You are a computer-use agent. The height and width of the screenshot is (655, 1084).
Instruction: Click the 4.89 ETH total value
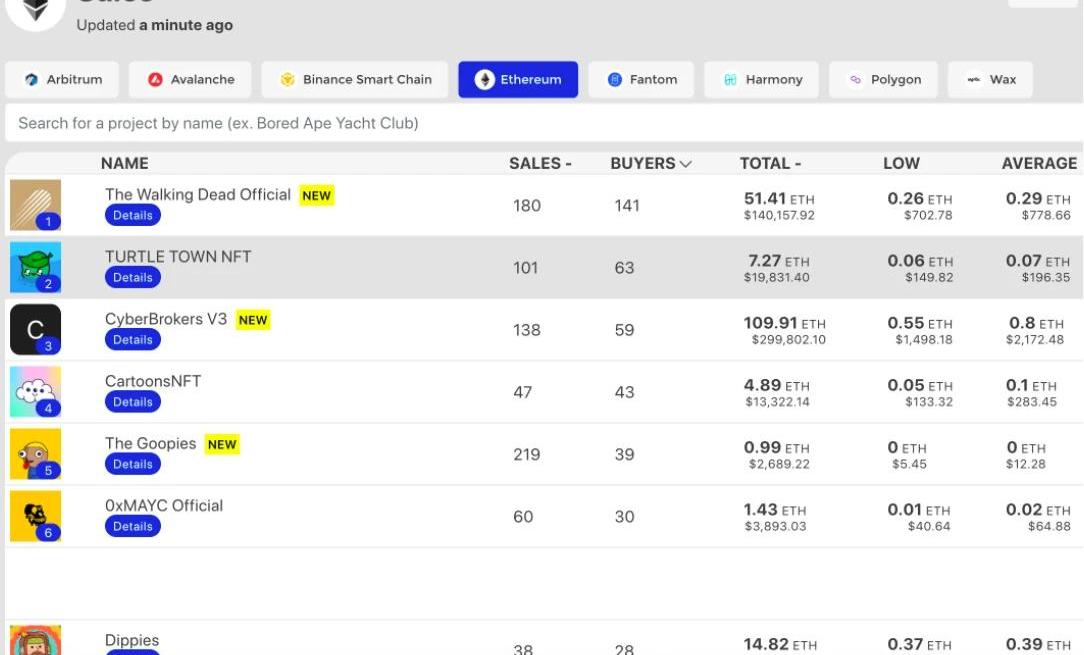pyautogui.click(x=776, y=385)
